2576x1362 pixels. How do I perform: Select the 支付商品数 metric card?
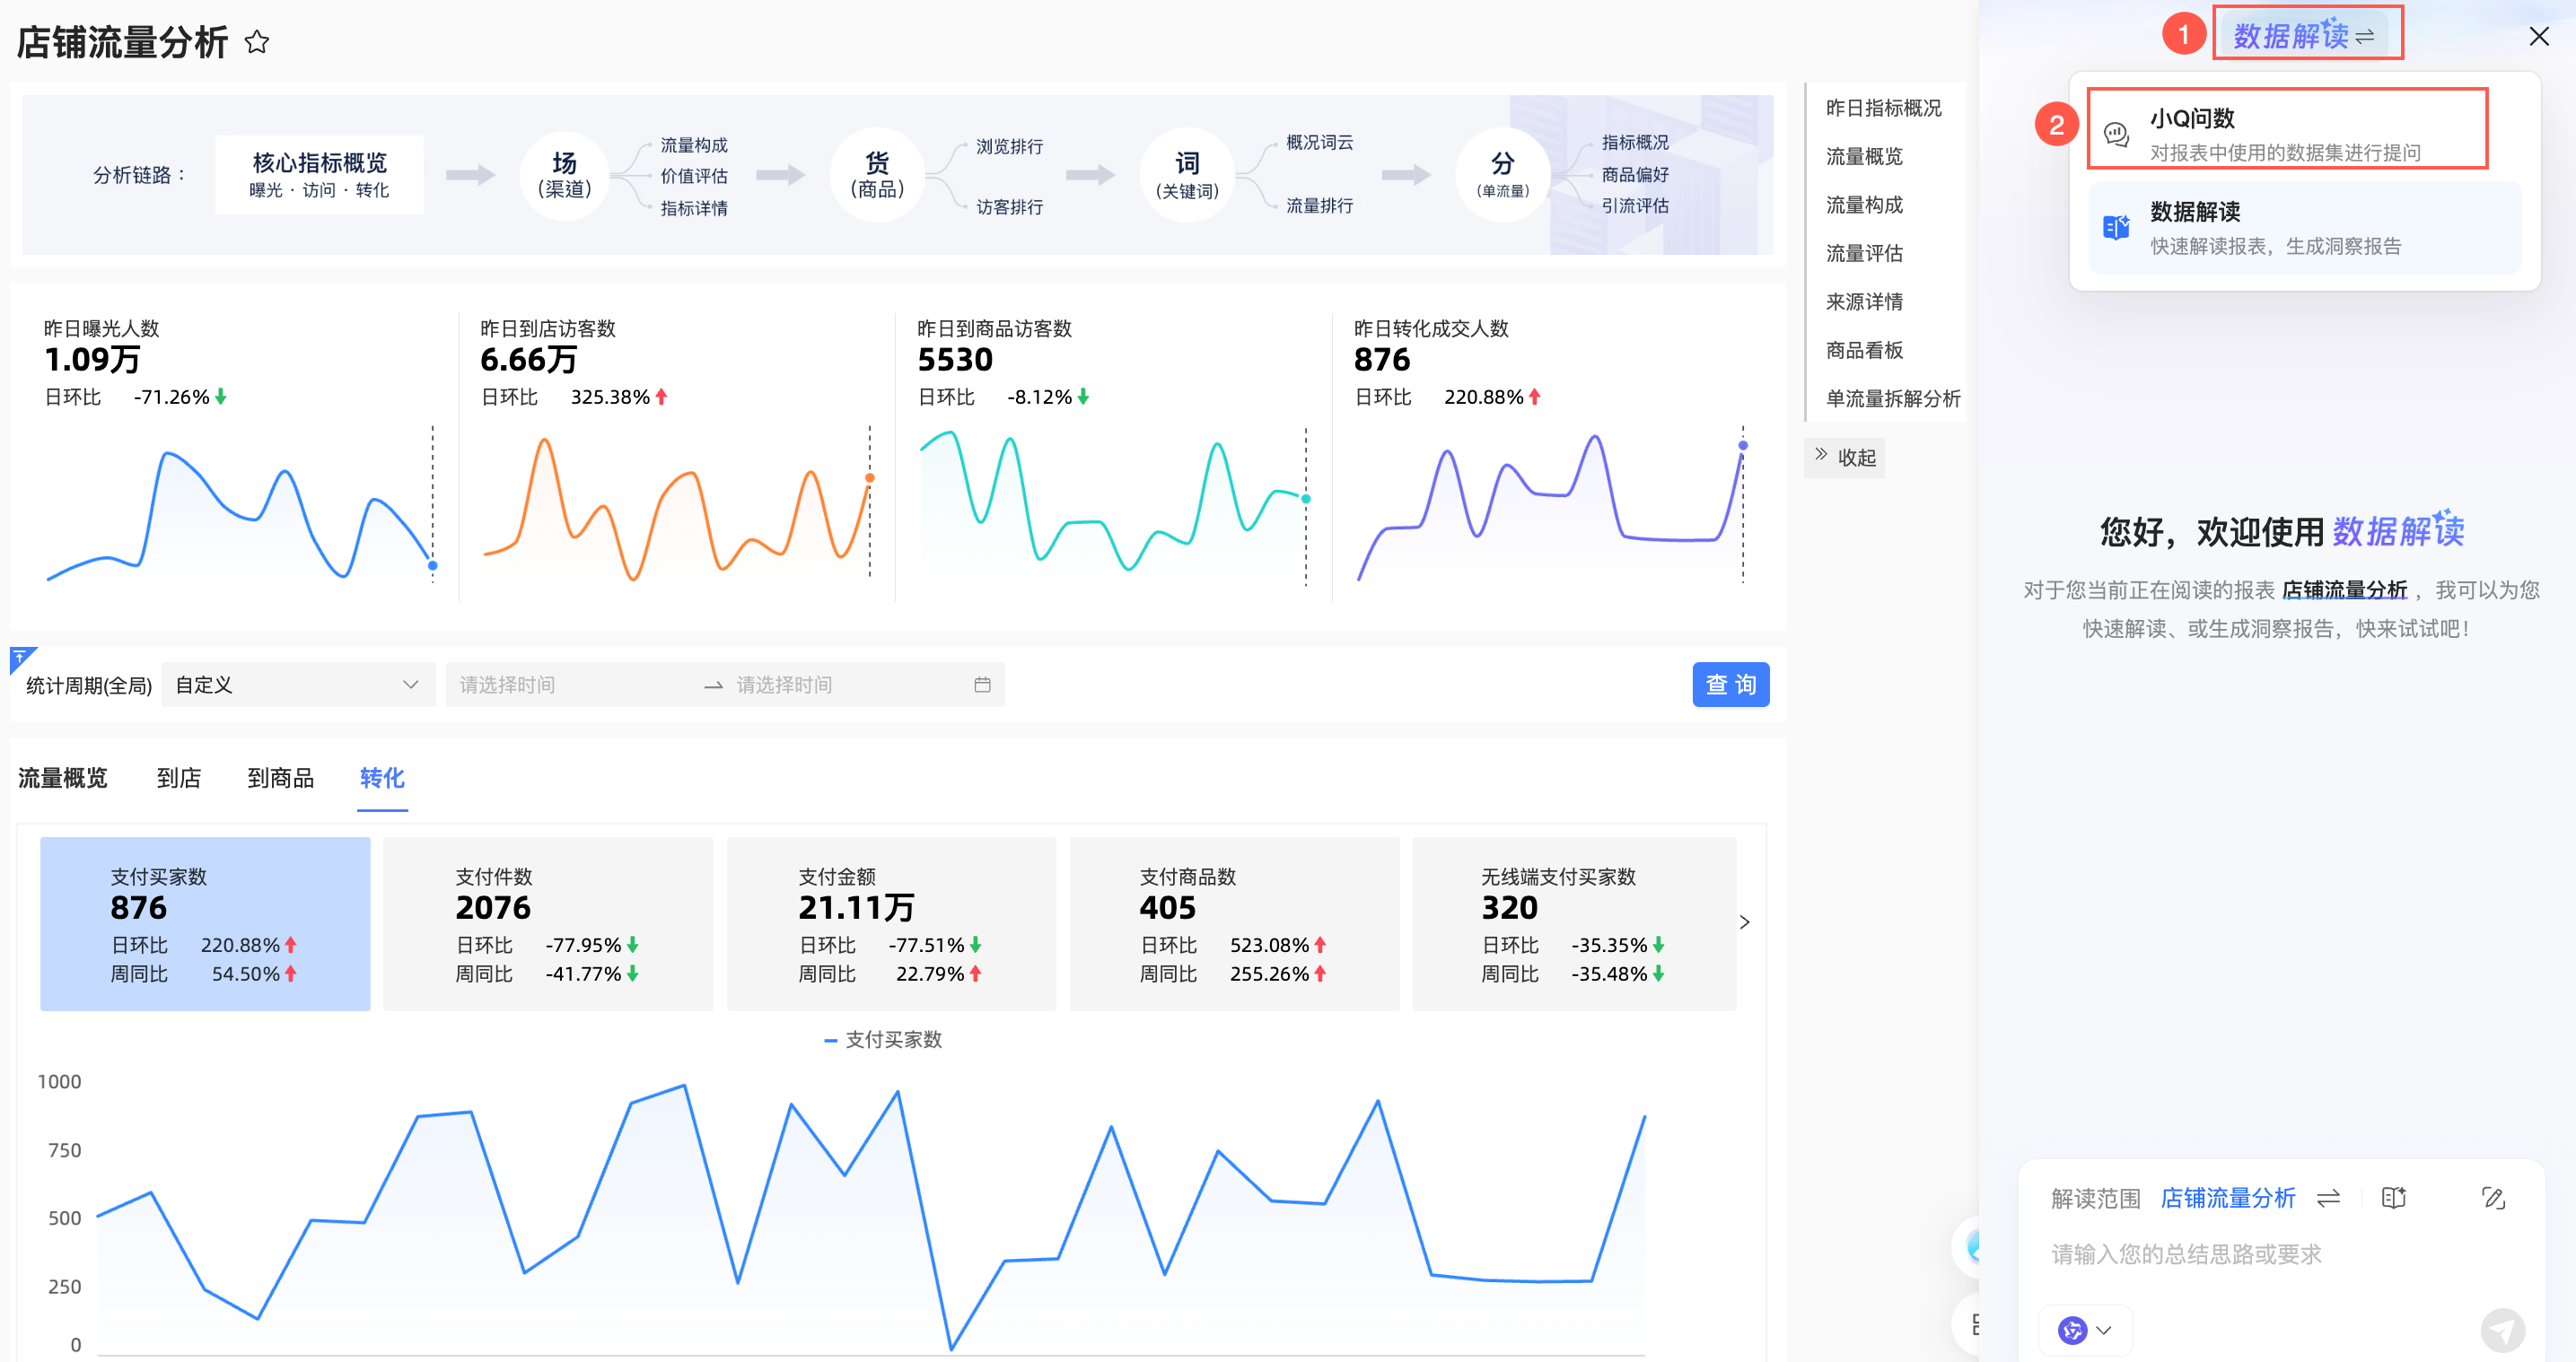1234,924
